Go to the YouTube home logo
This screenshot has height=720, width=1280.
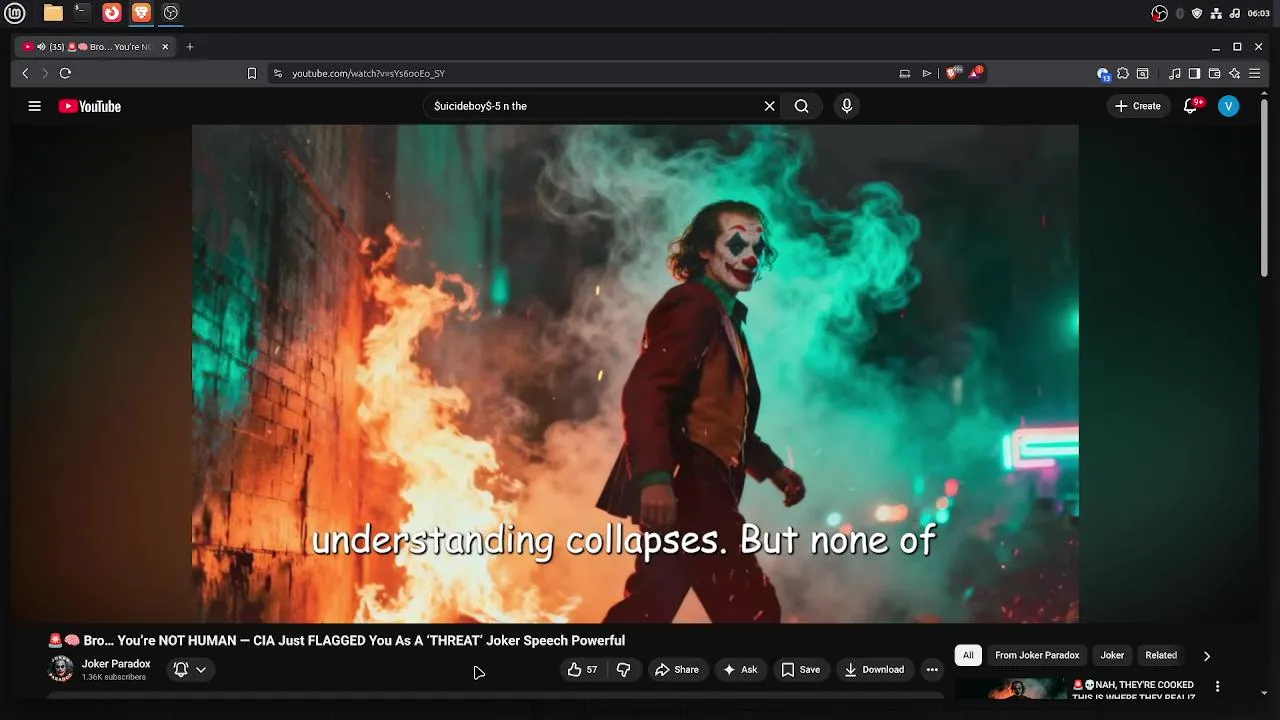point(90,106)
